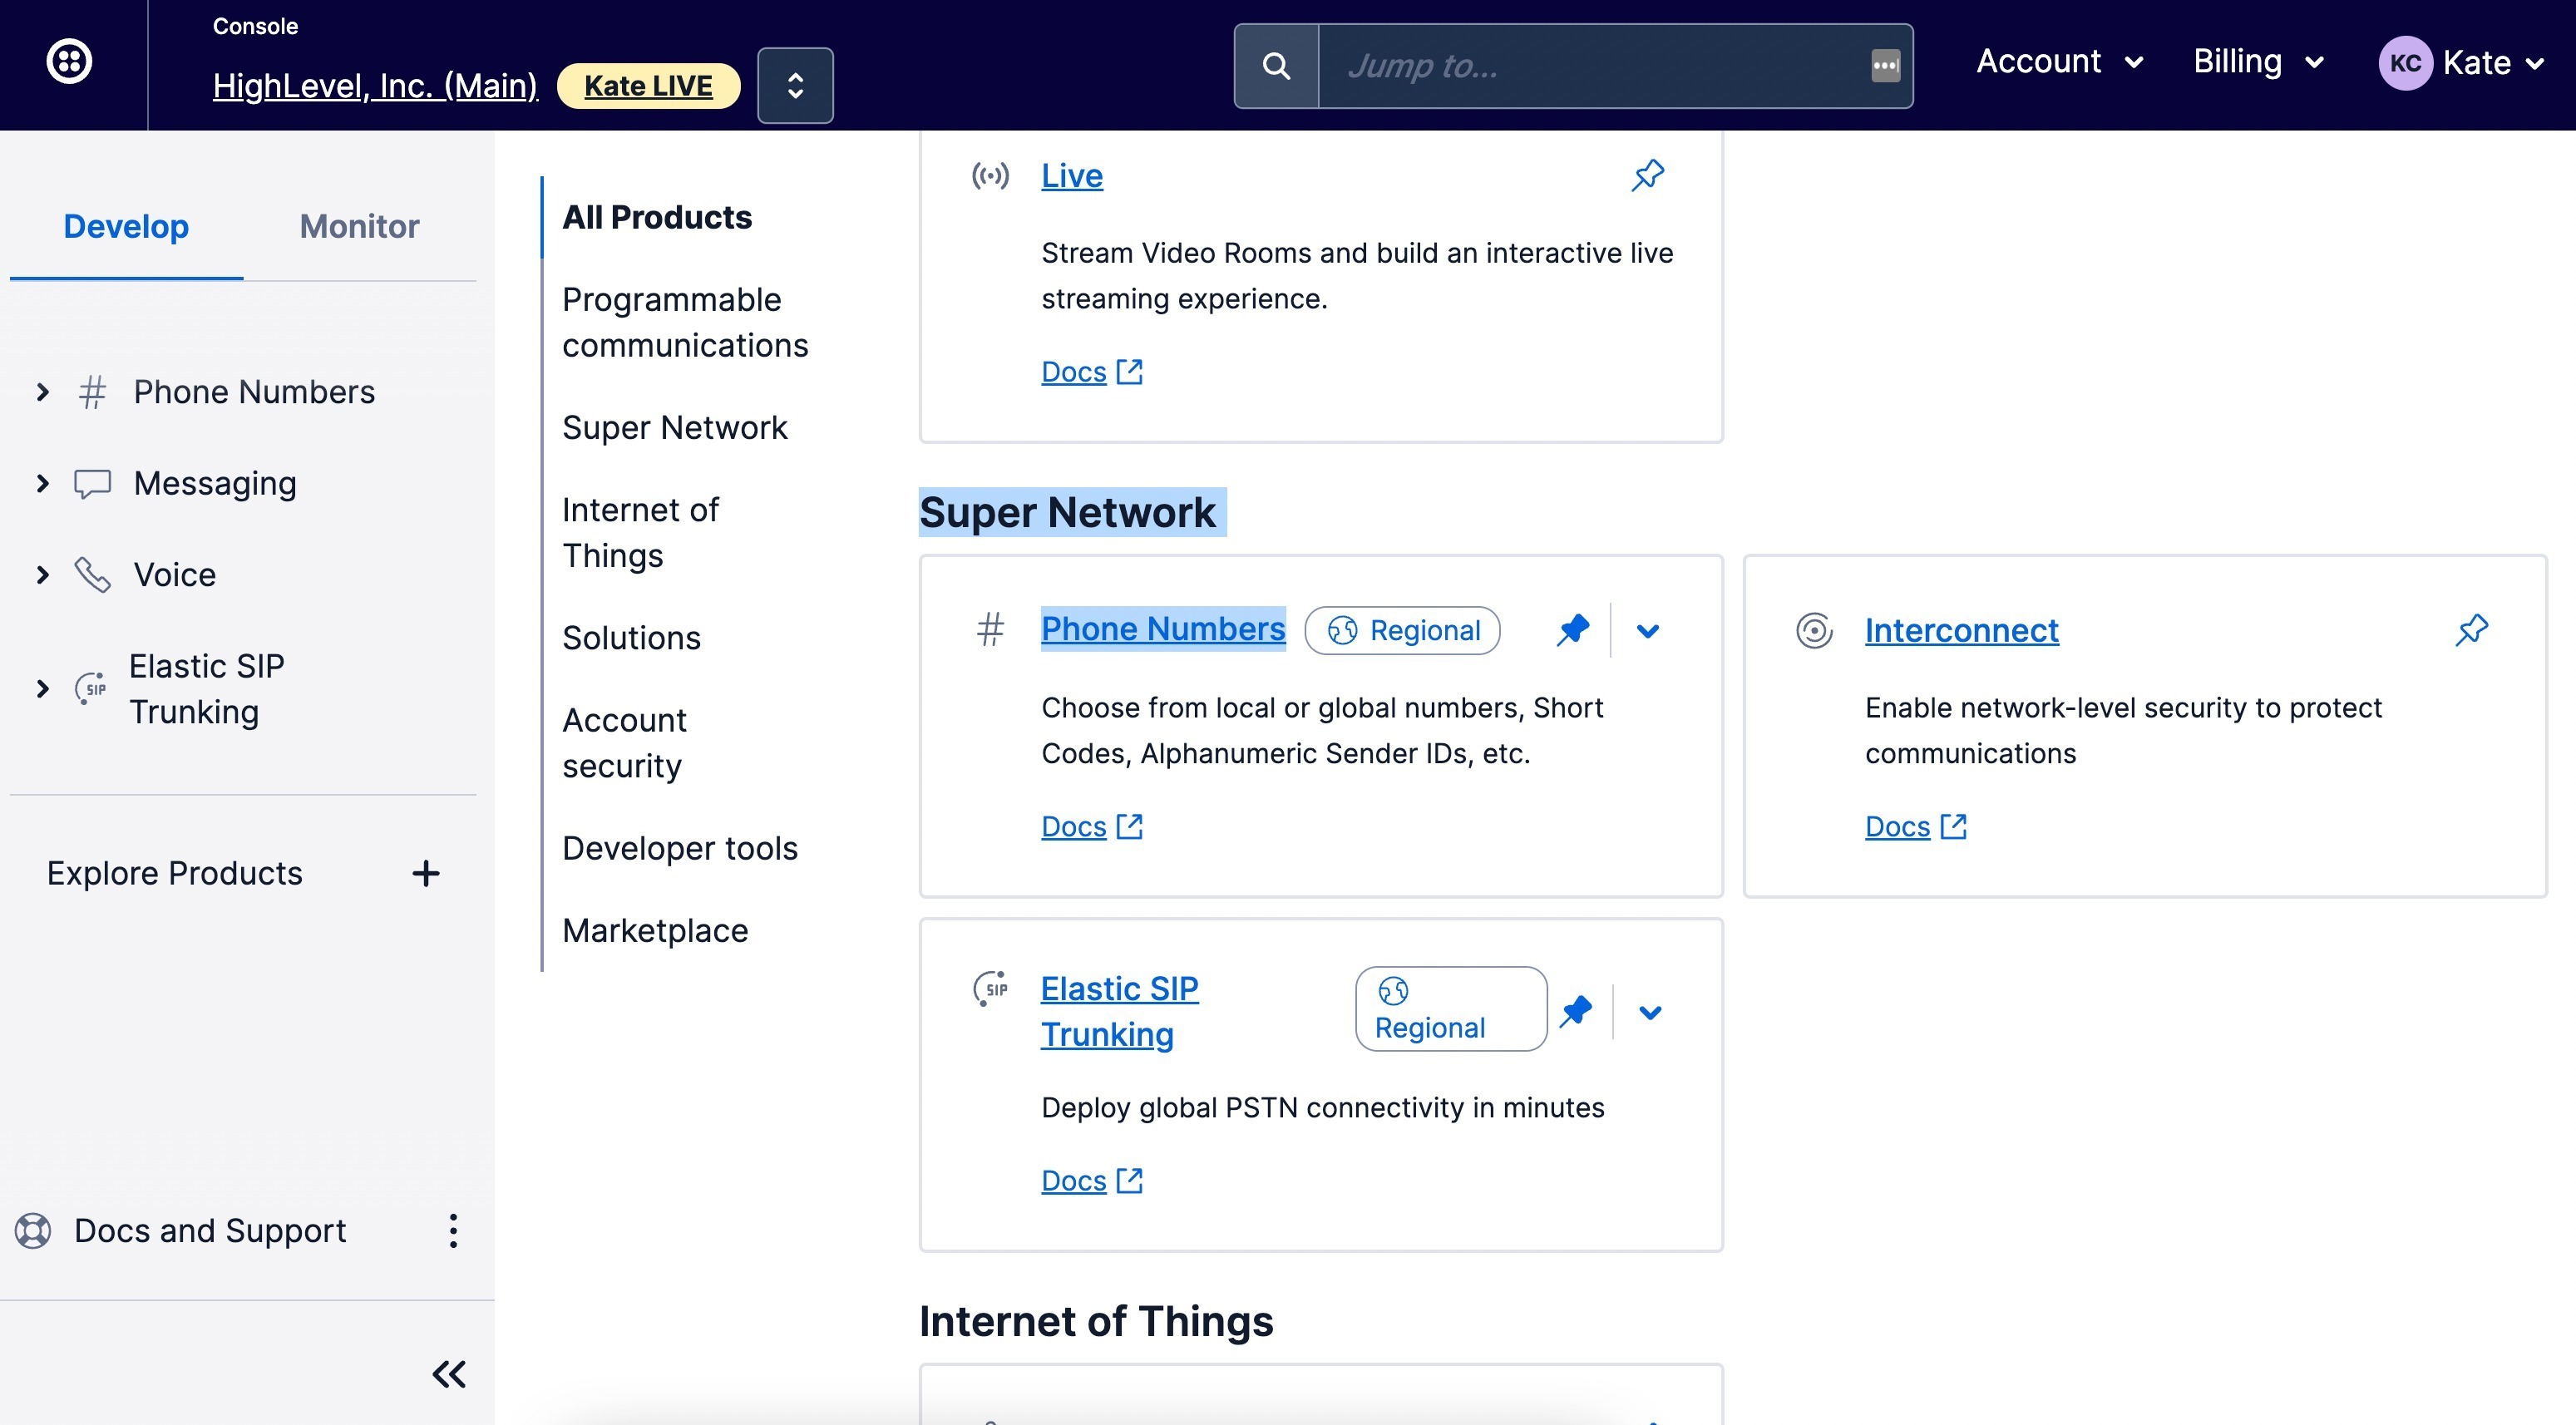Image resolution: width=2576 pixels, height=1425 pixels.
Task: Open the Account dropdown menu
Action: (x=2059, y=62)
